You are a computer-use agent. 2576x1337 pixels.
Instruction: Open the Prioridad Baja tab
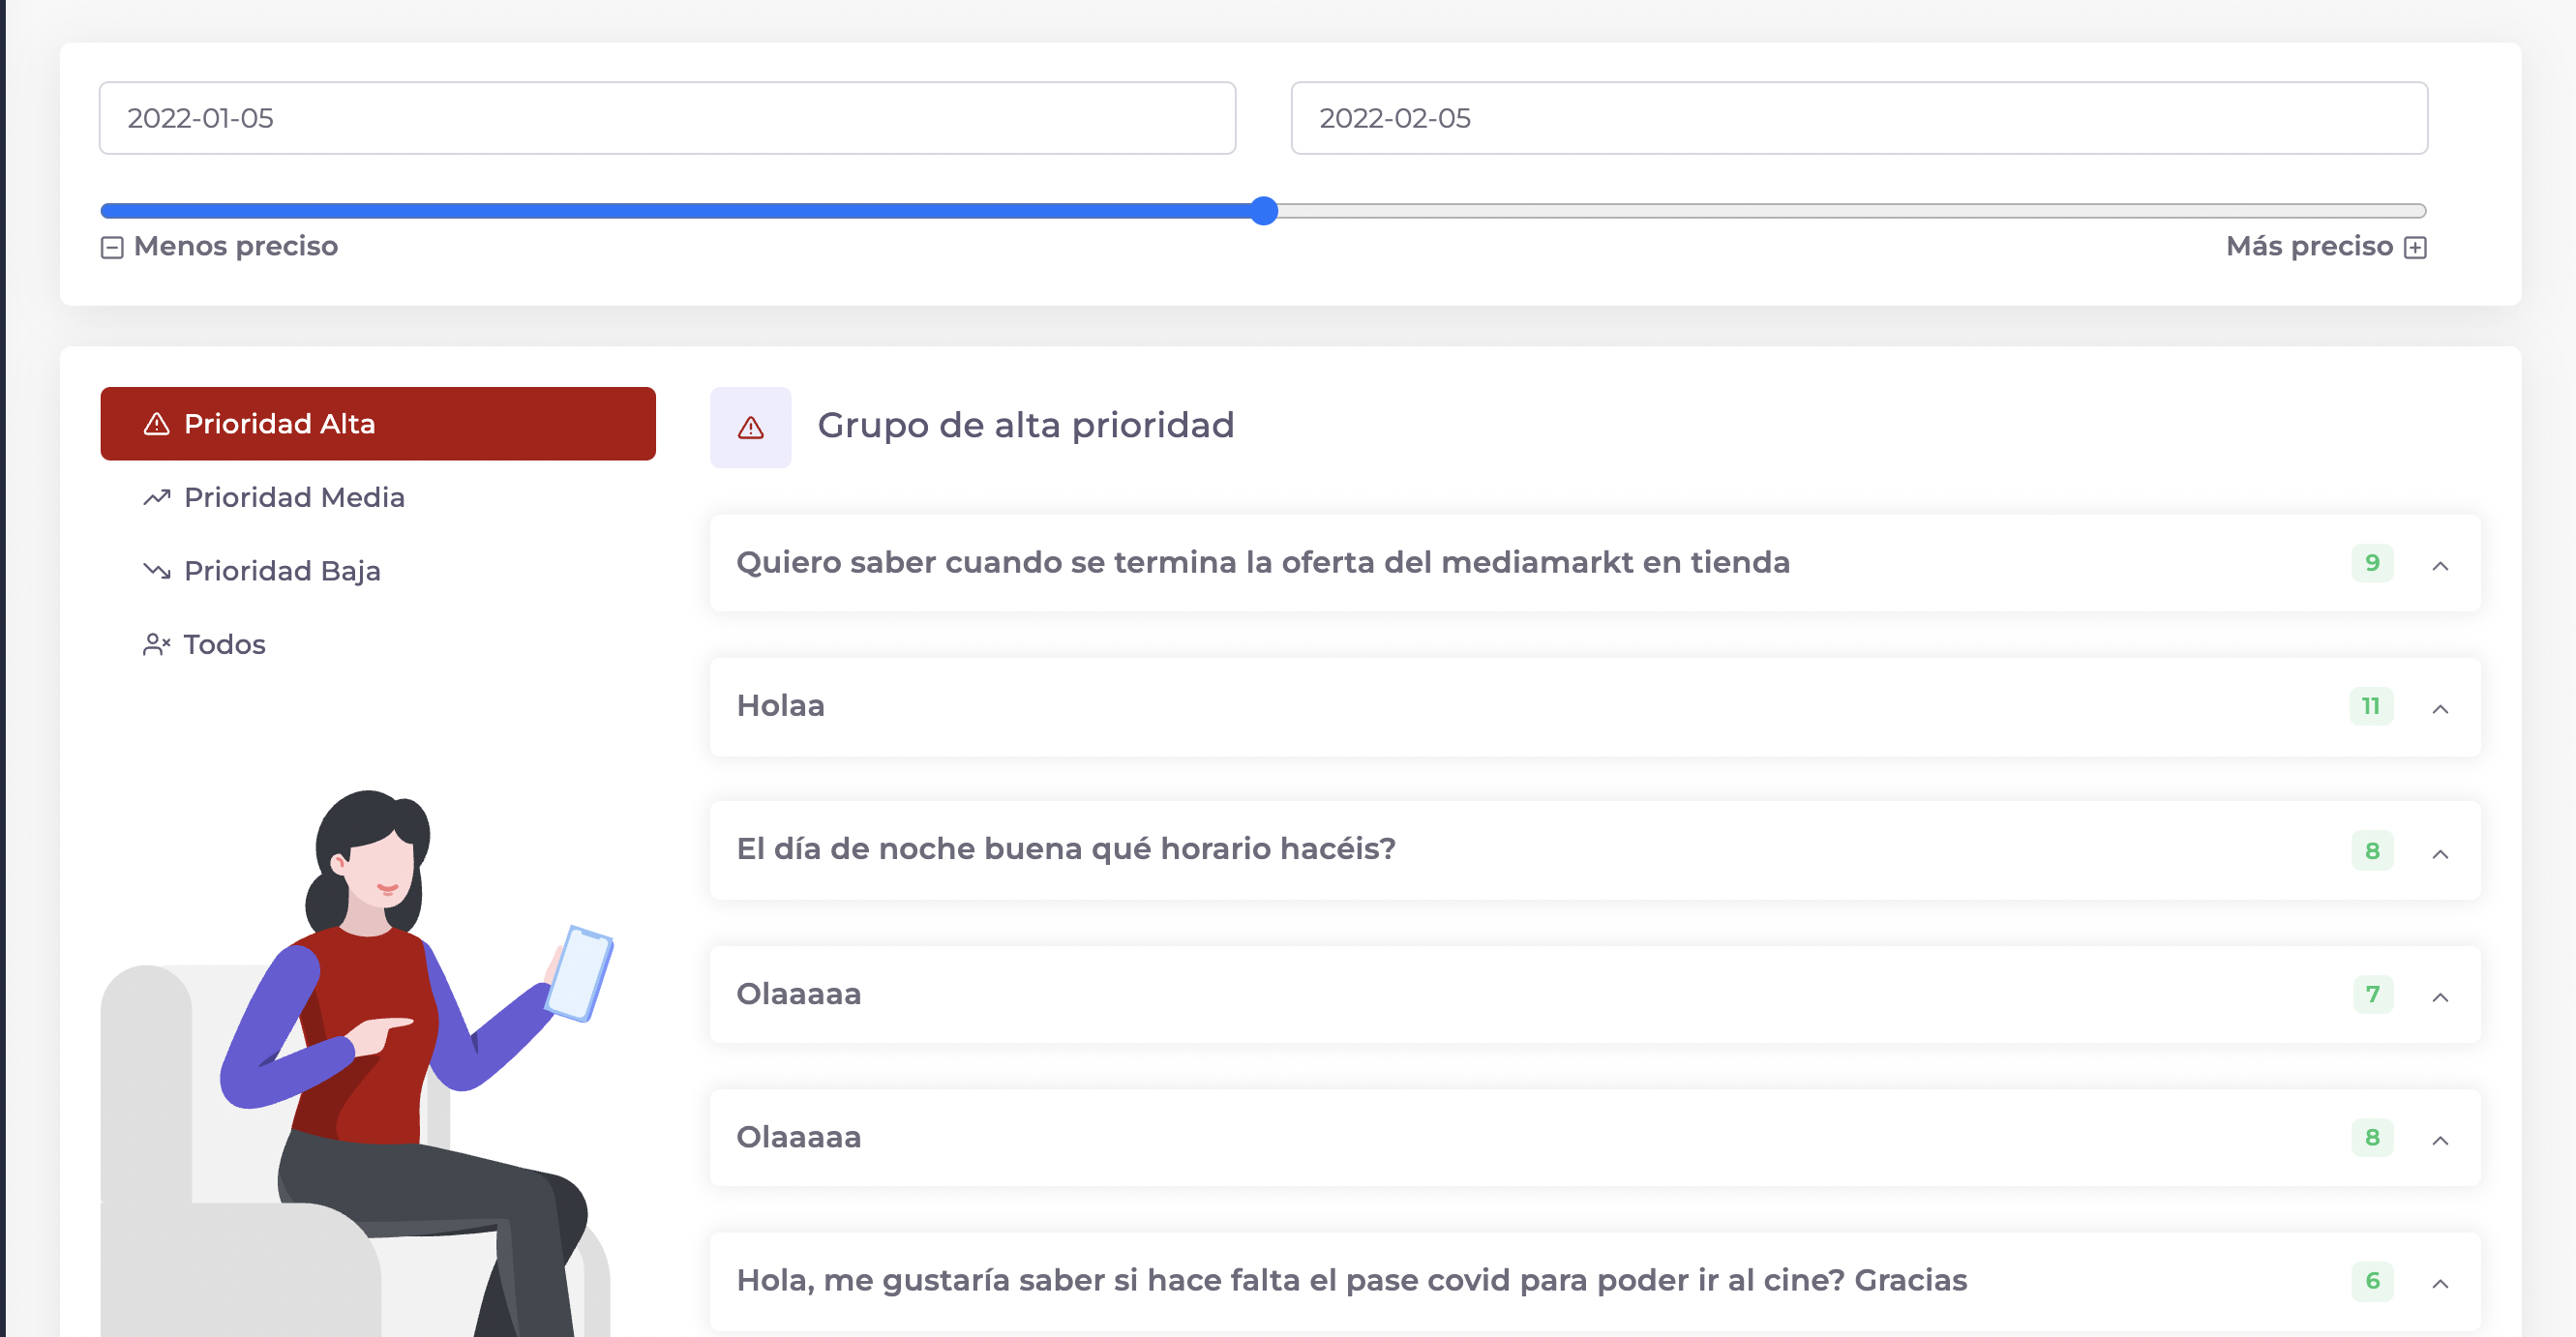pos(378,571)
